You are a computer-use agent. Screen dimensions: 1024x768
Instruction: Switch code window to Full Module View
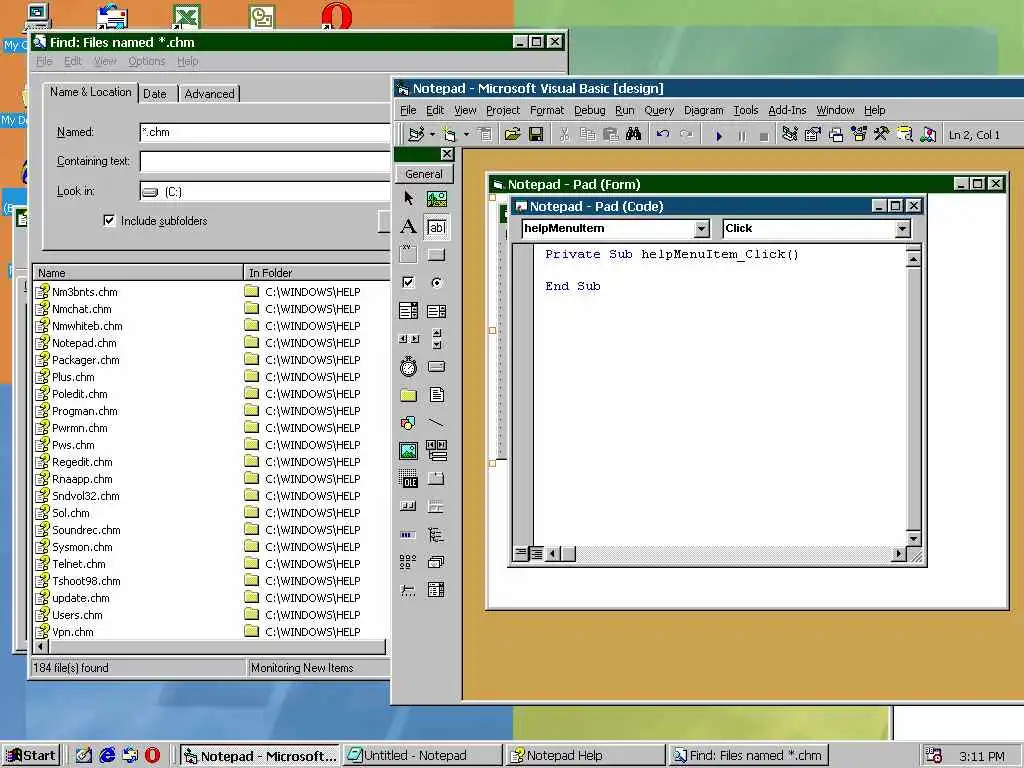click(536, 554)
